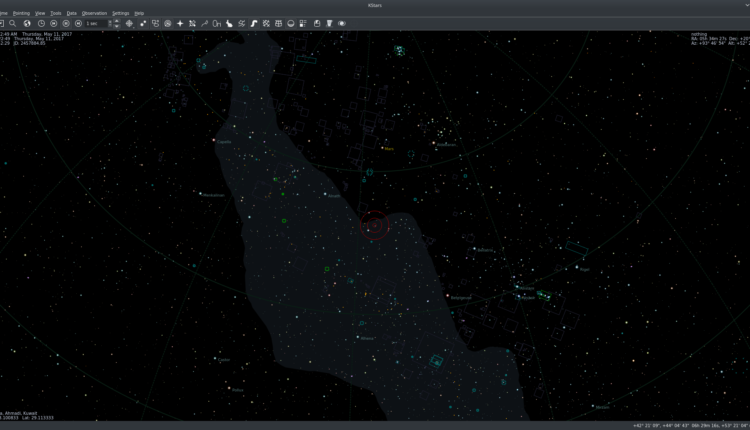Toggle the OH constellation names icon

coord(216,22)
